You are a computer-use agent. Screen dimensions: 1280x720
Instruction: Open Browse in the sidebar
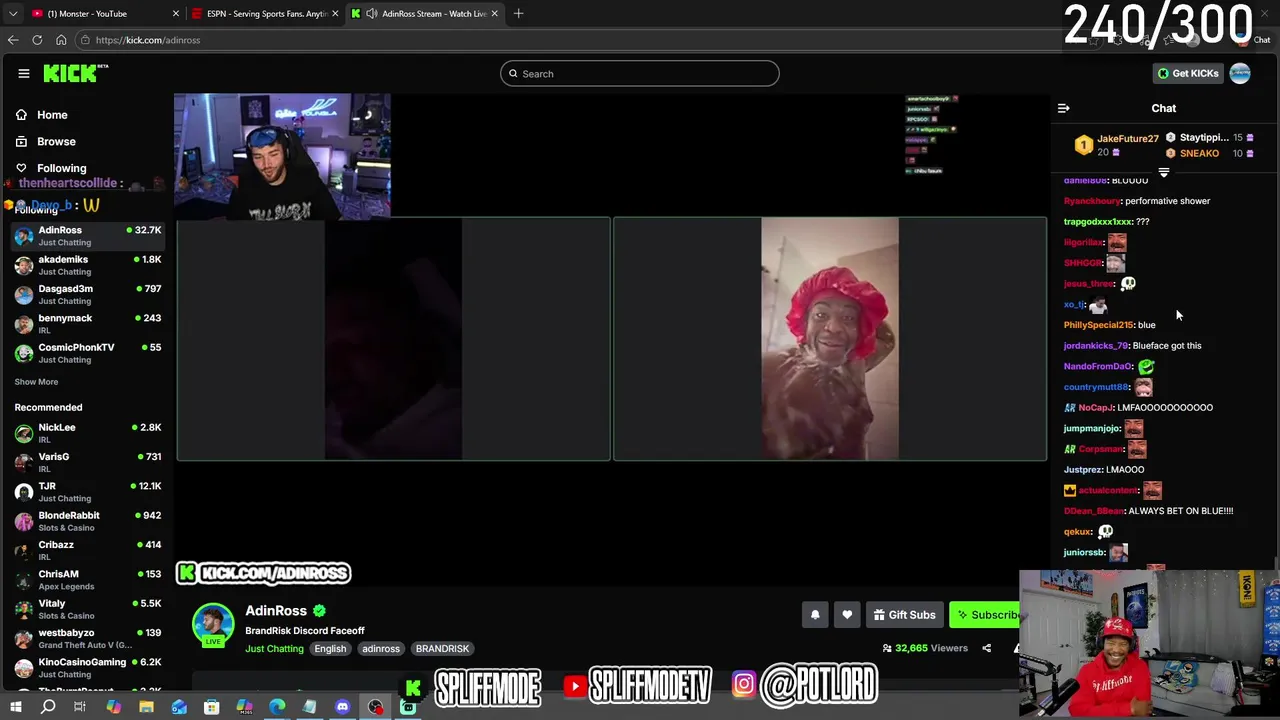click(56, 142)
